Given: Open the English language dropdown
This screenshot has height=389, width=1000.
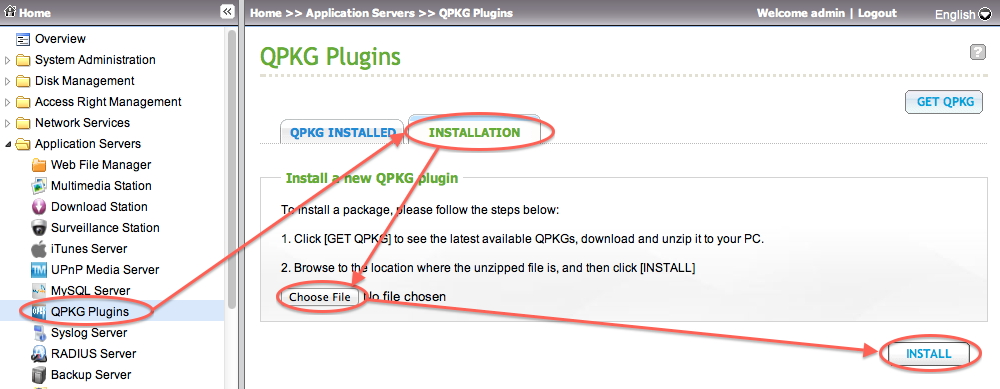Looking at the screenshot, I should [x=964, y=14].
